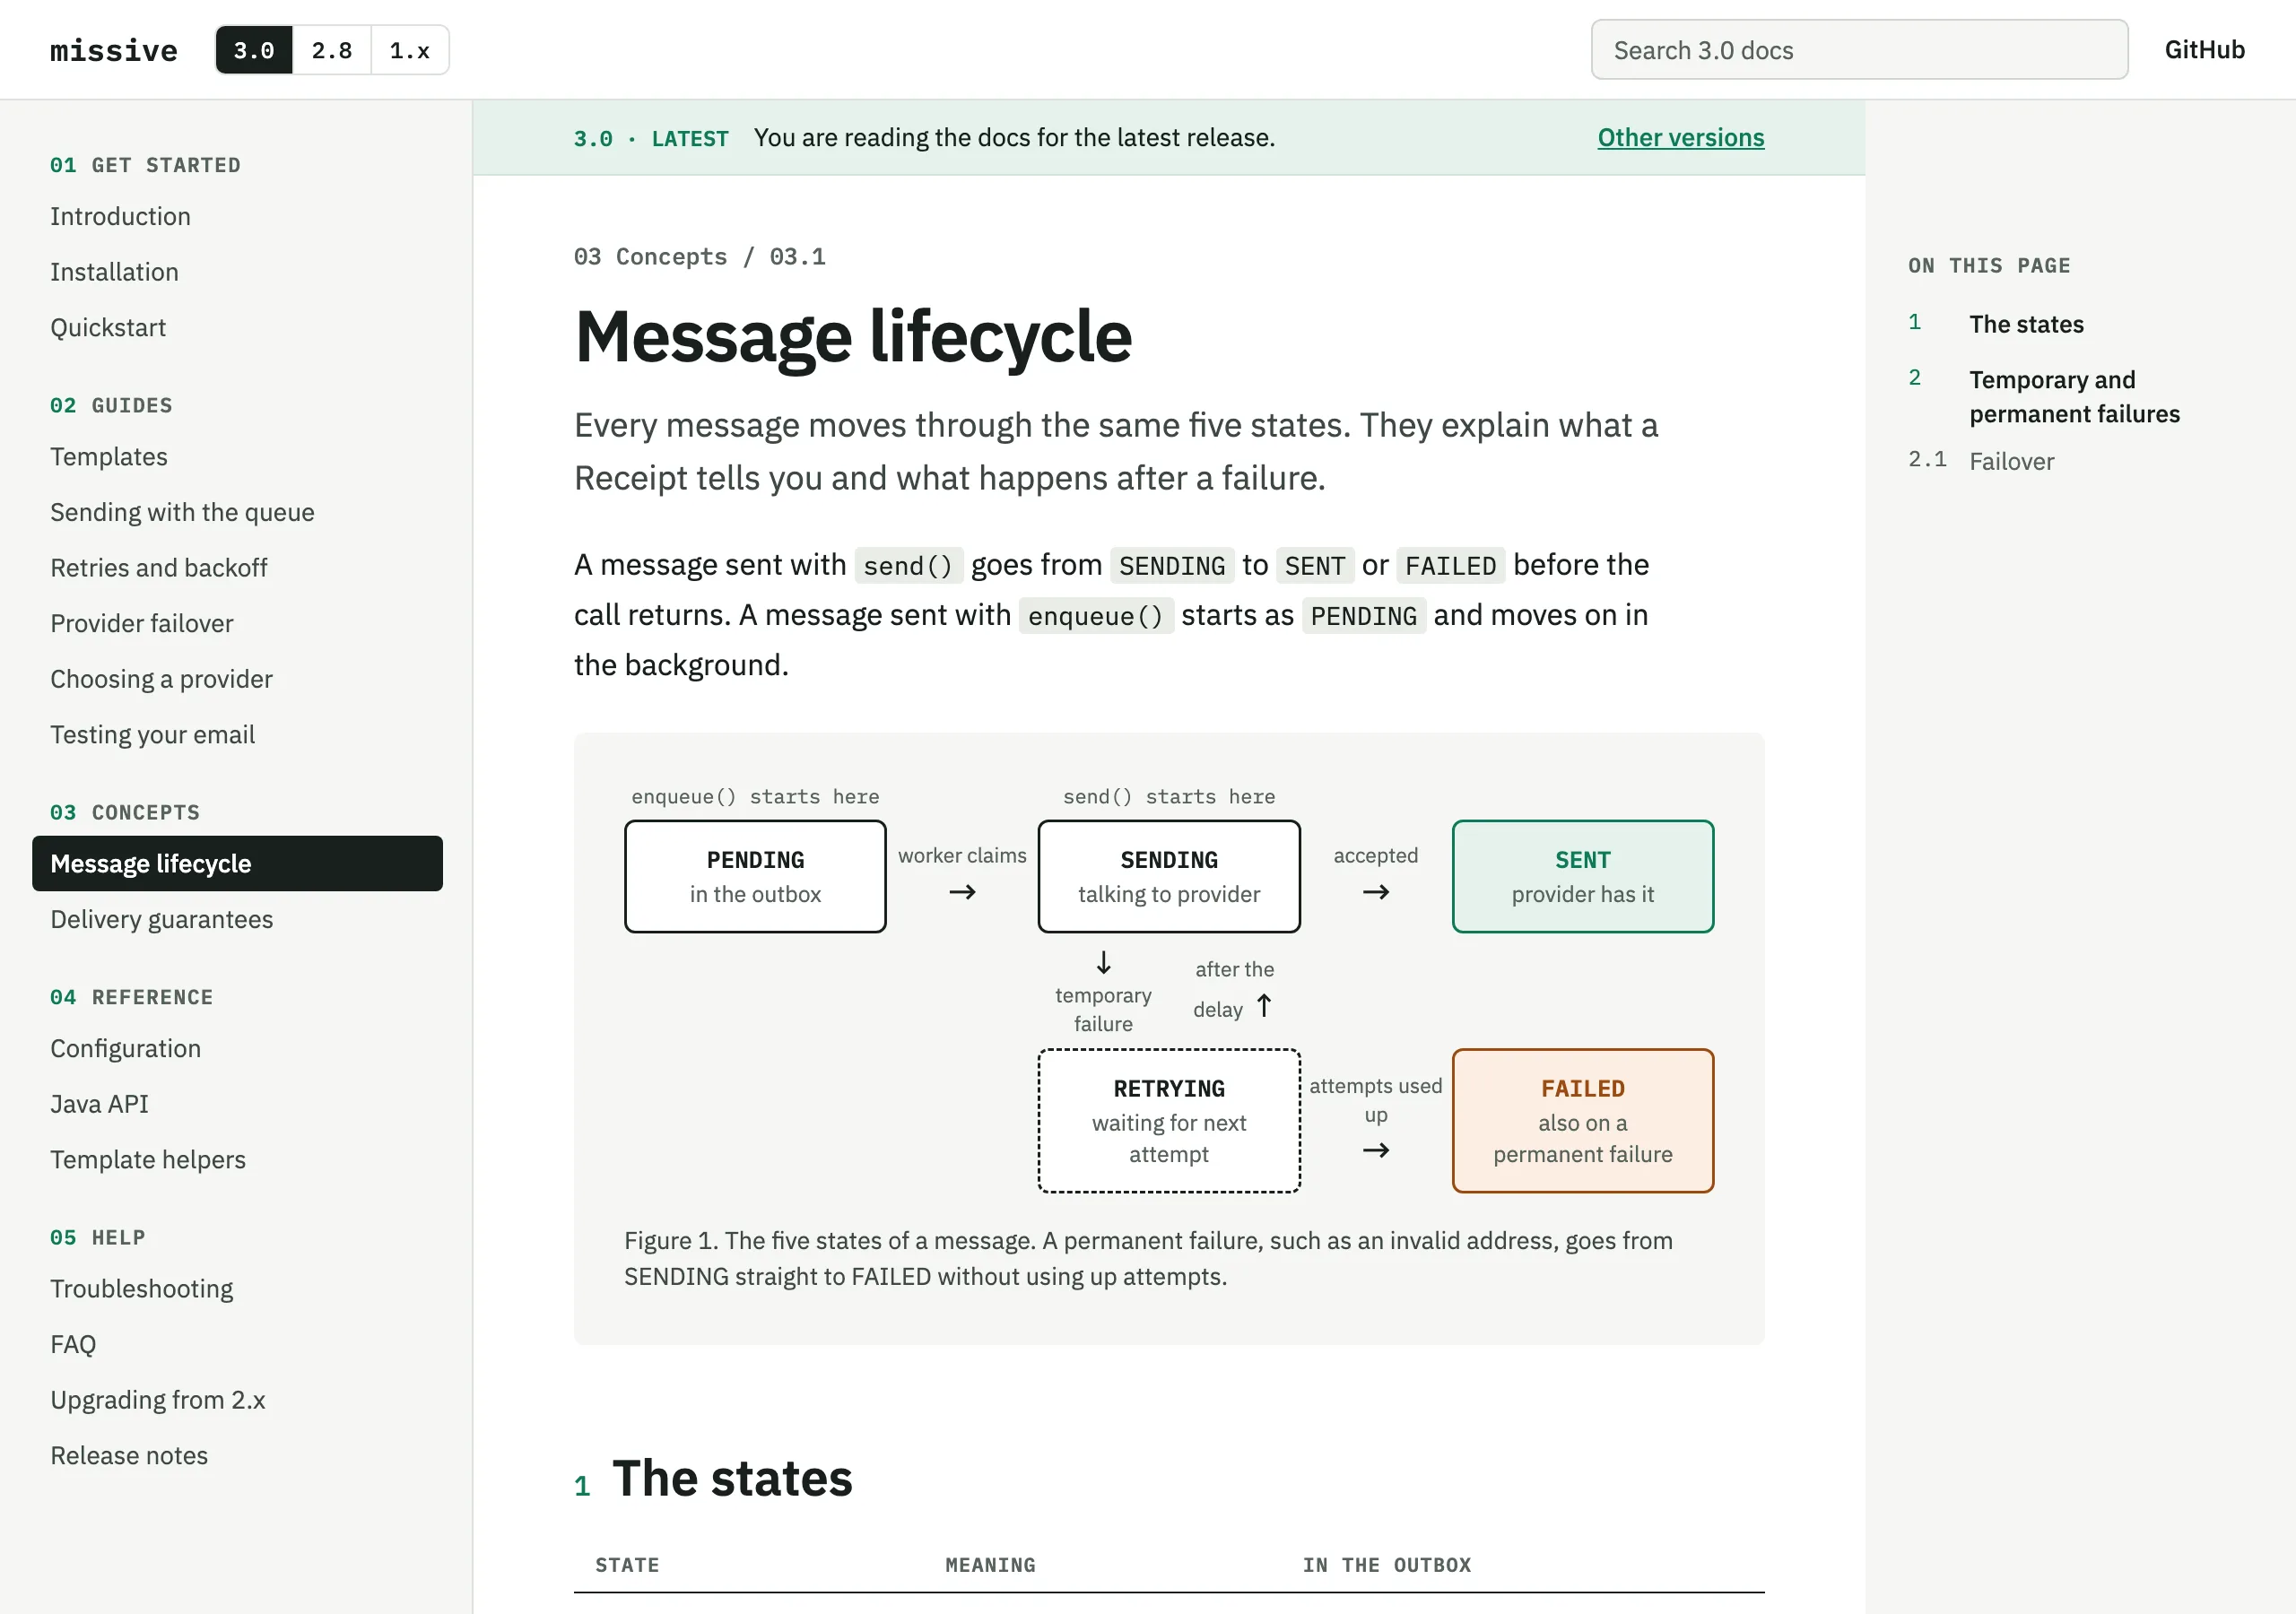The image size is (2296, 1614).
Task: Jump to Temporary and permanent failures section
Action: pos(2074,397)
